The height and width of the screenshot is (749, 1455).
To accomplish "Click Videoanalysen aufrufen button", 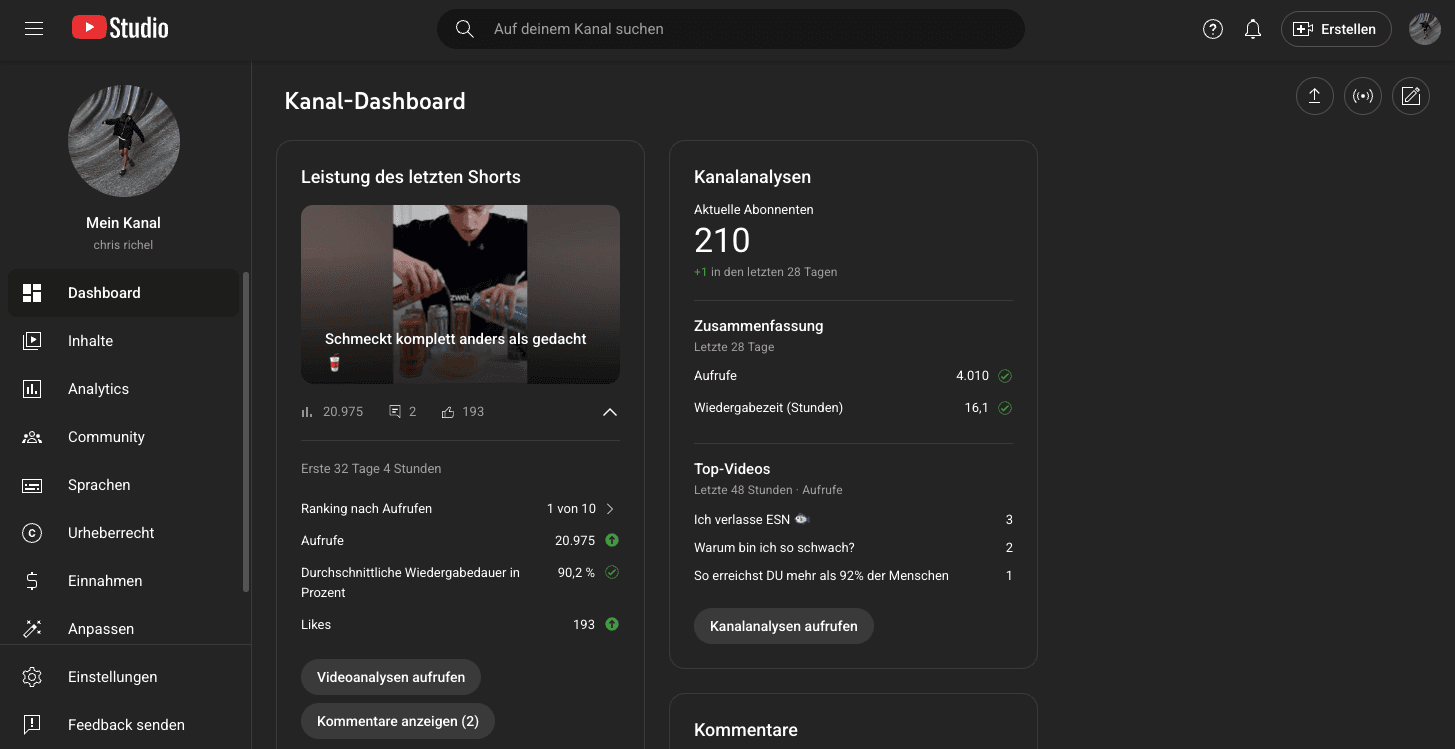I will [391, 677].
